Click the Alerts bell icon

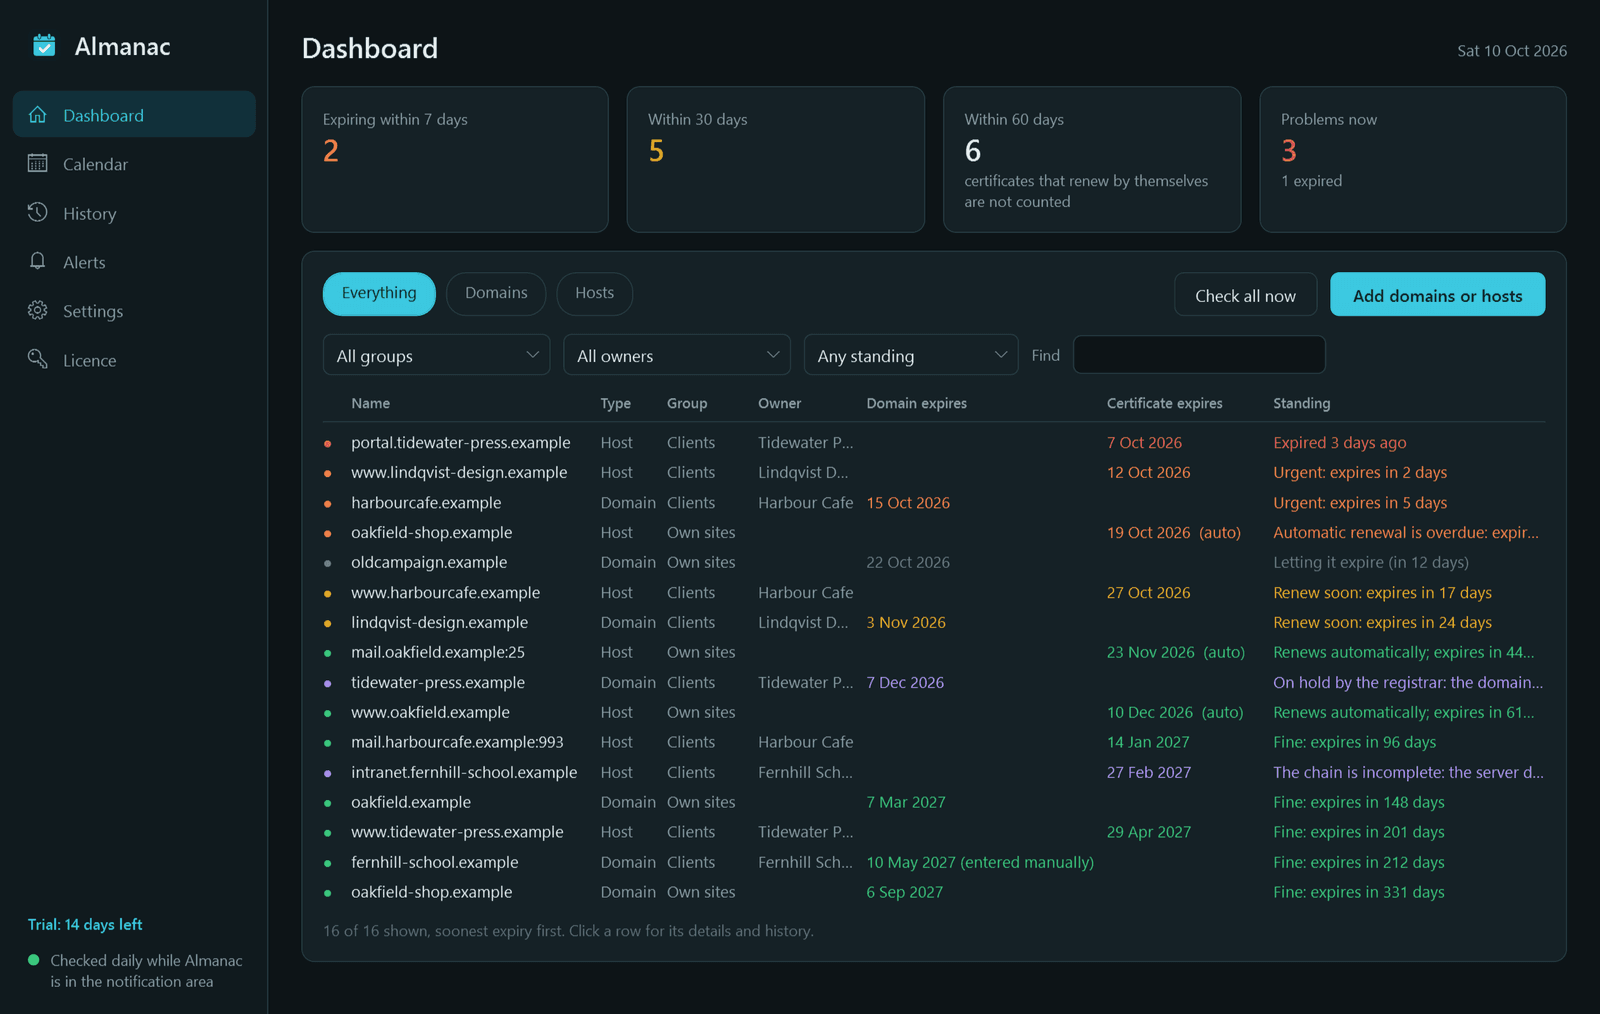click(x=38, y=261)
